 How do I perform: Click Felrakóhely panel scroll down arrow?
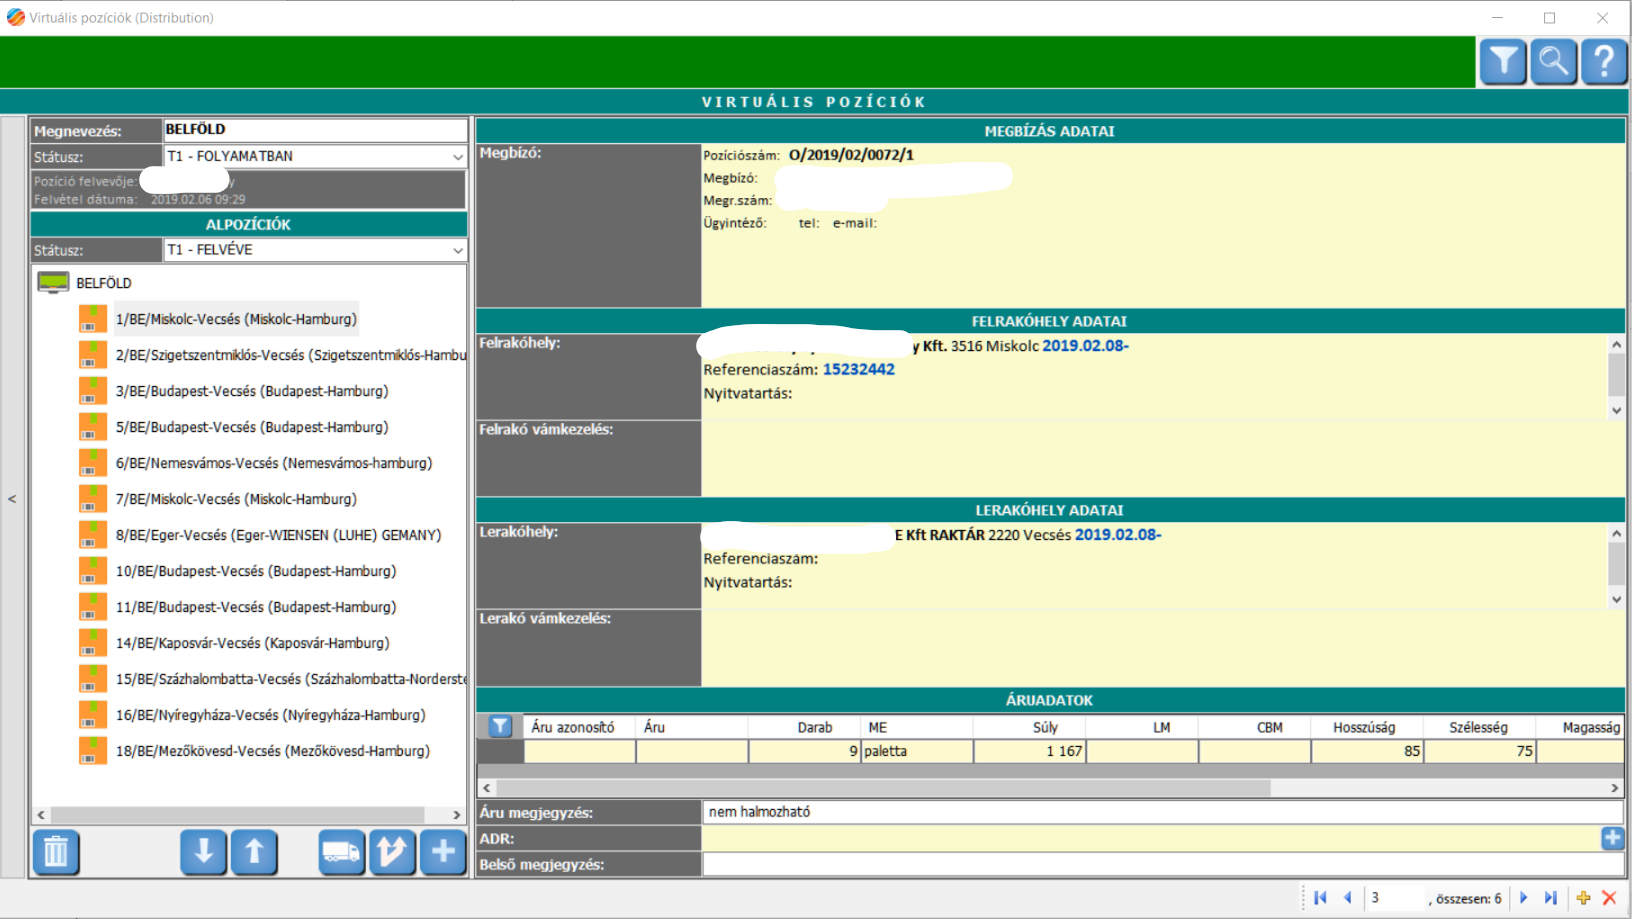[x=1616, y=410]
